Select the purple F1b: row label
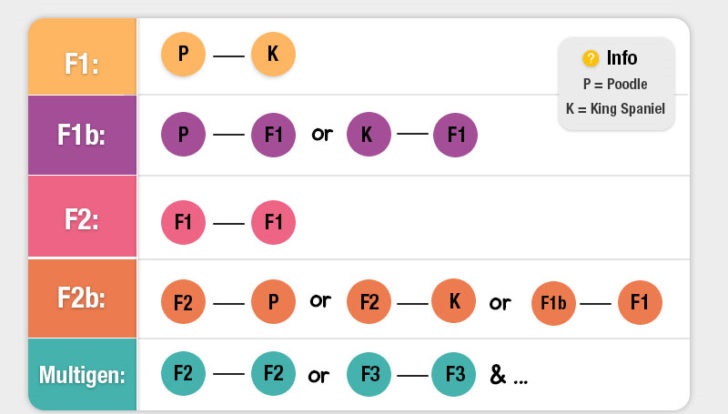728x414 pixels. coord(82,135)
